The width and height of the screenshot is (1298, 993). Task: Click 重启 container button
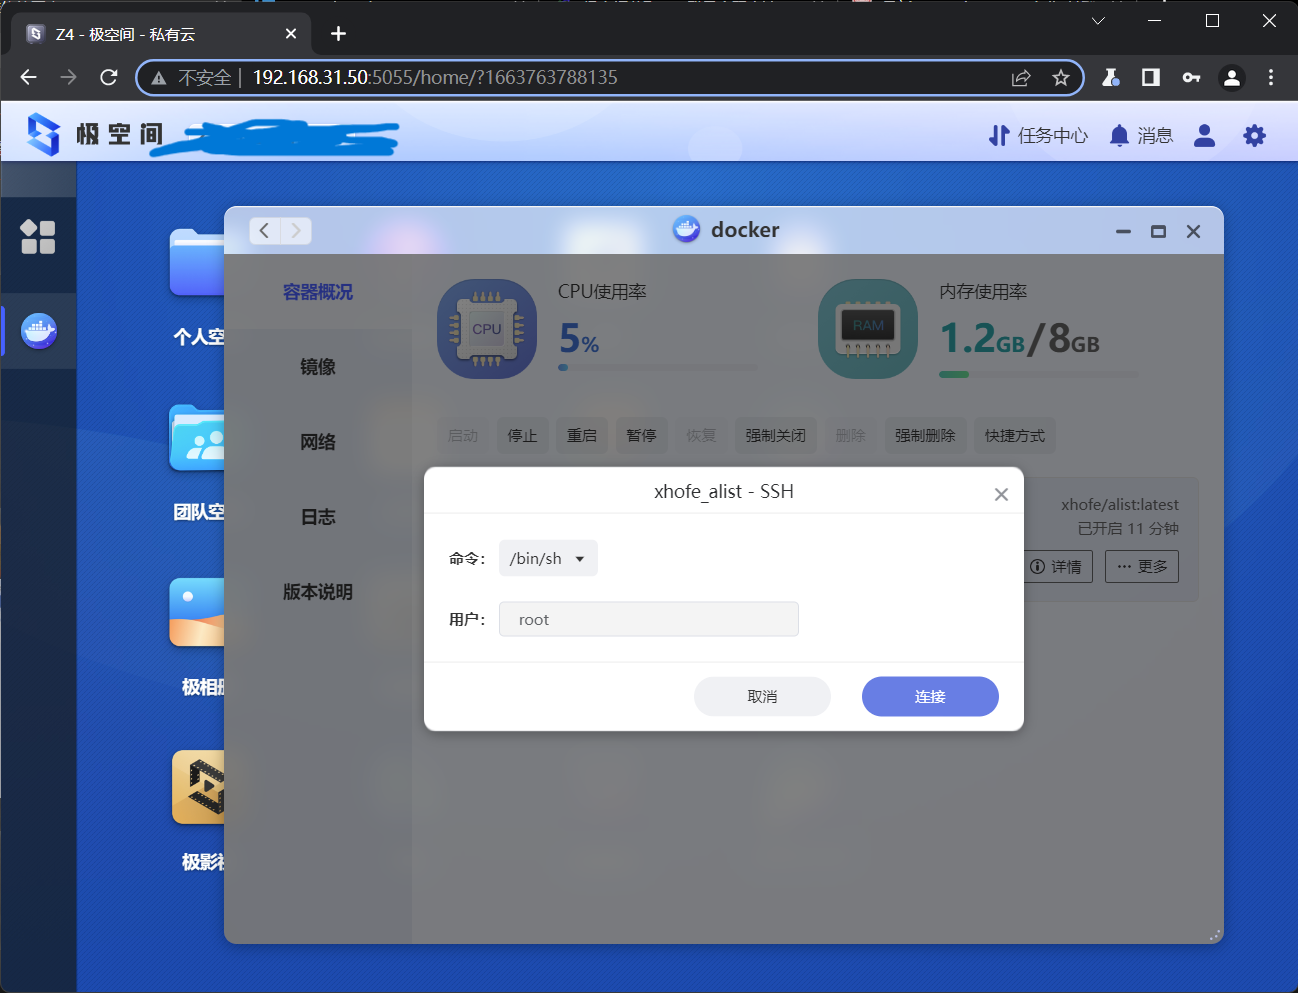[582, 435]
